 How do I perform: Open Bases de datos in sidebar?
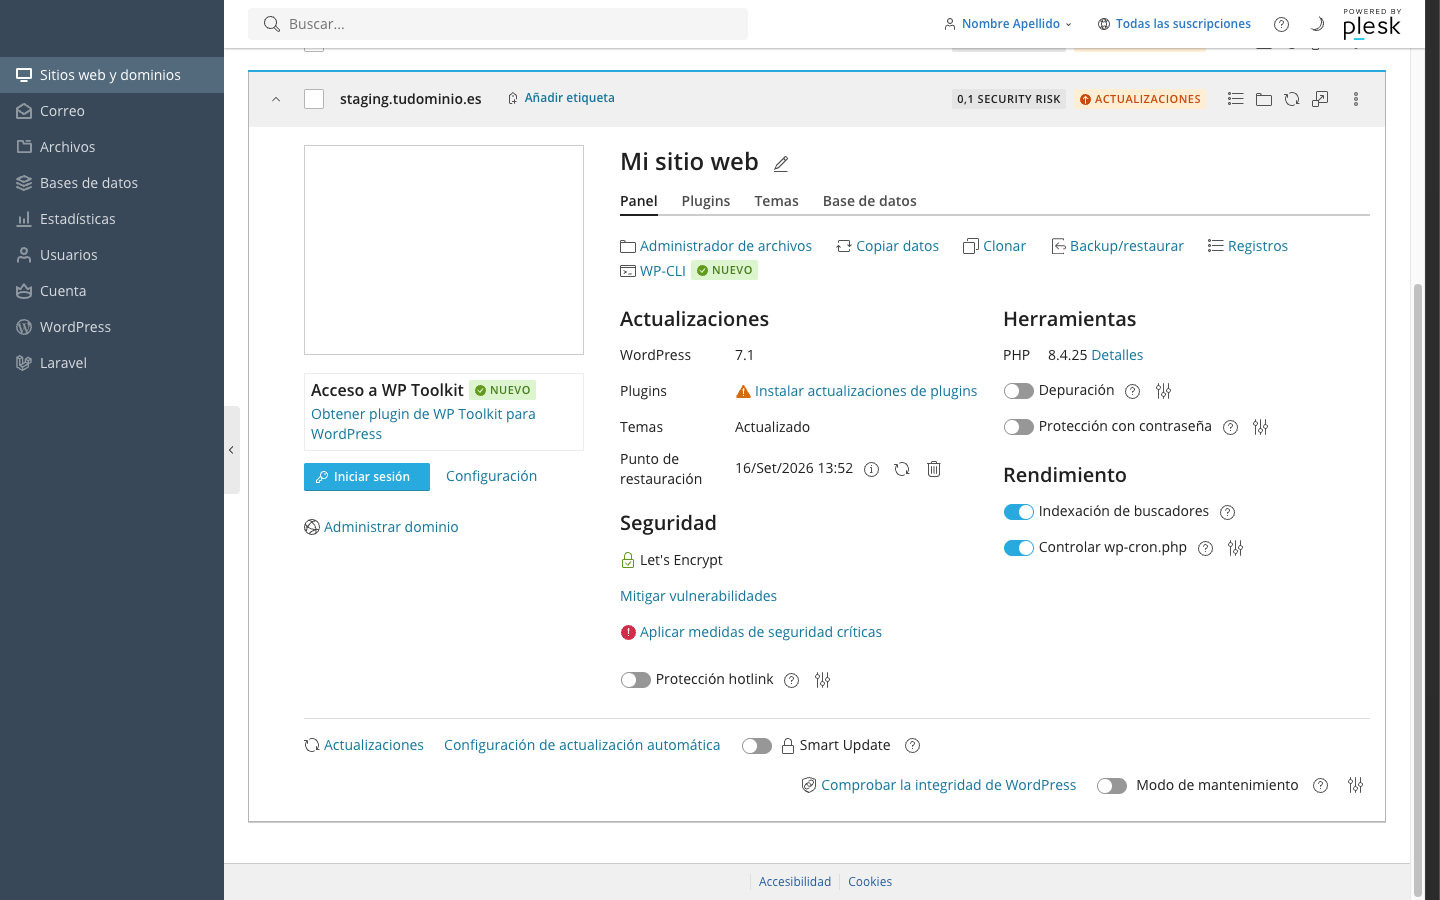112,183
